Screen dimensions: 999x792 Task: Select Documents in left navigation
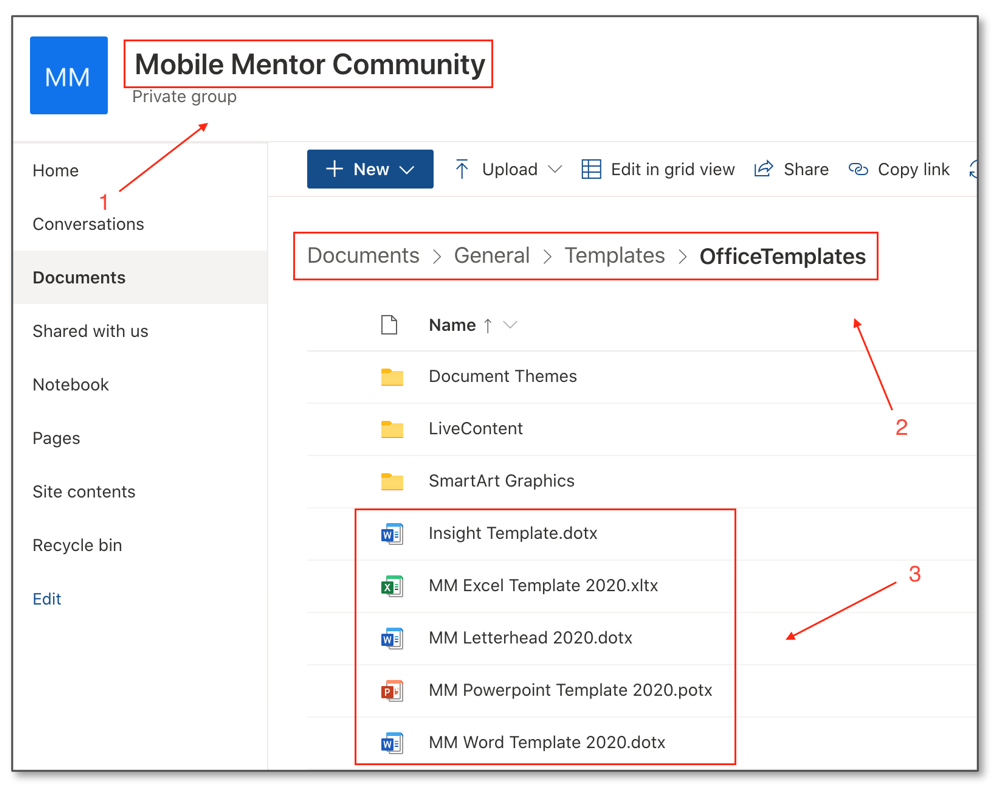pos(79,277)
